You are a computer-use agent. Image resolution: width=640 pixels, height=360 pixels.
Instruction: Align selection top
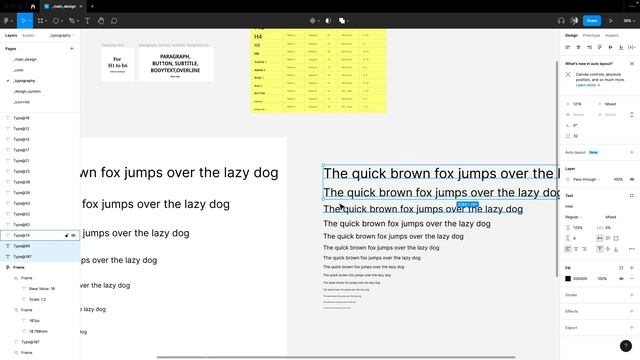click(x=600, y=47)
